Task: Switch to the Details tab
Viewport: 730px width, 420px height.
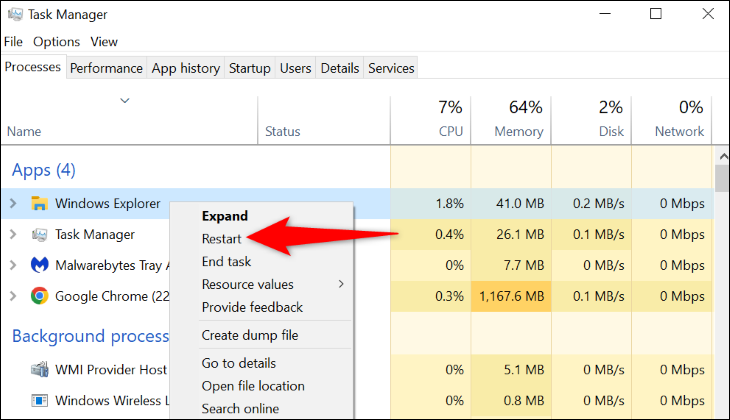Action: pyautogui.click(x=340, y=68)
